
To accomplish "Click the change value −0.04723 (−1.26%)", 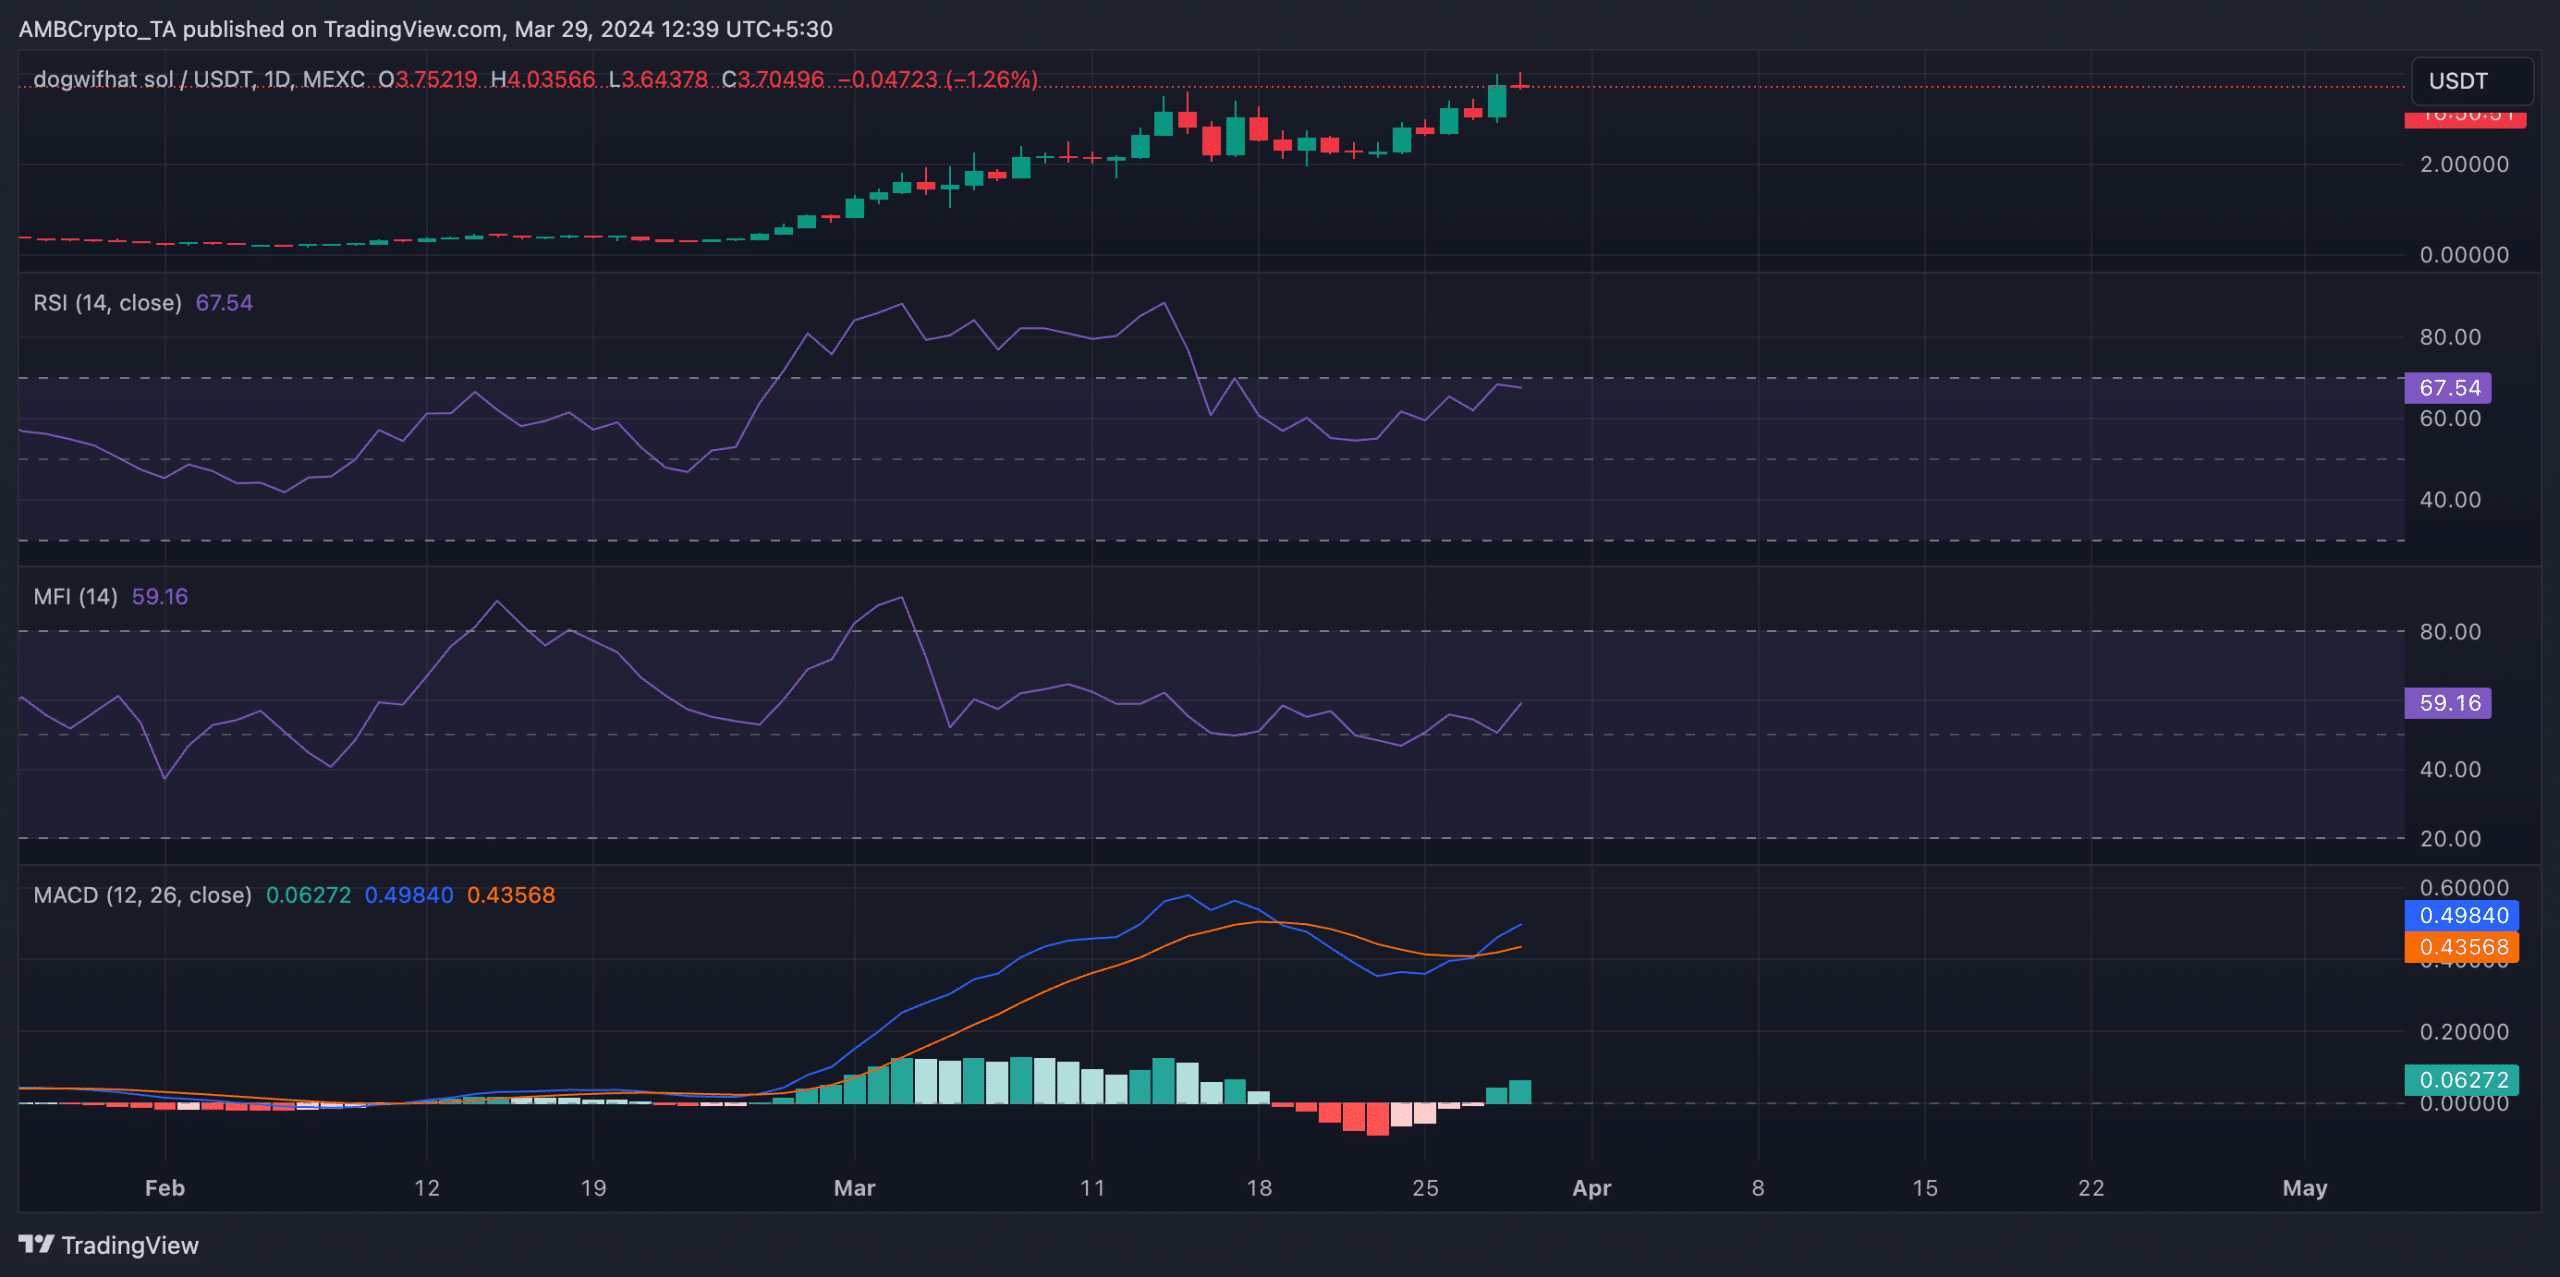I will tap(938, 79).
